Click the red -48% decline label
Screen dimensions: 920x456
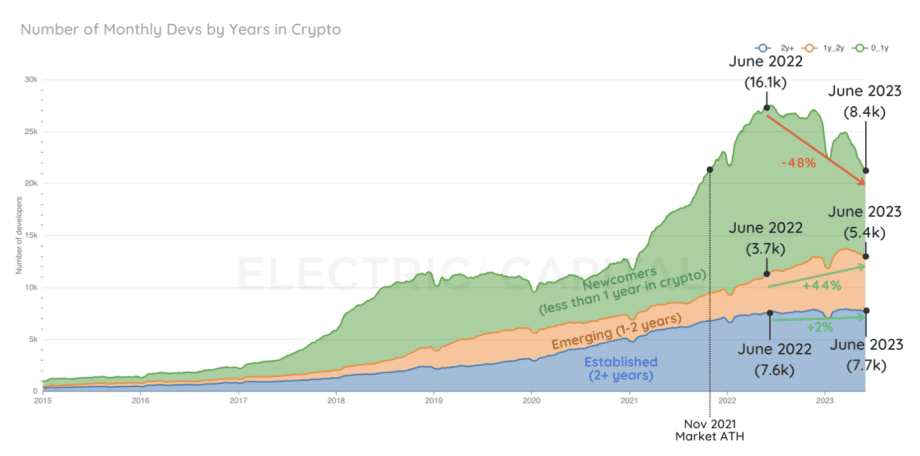[799, 164]
